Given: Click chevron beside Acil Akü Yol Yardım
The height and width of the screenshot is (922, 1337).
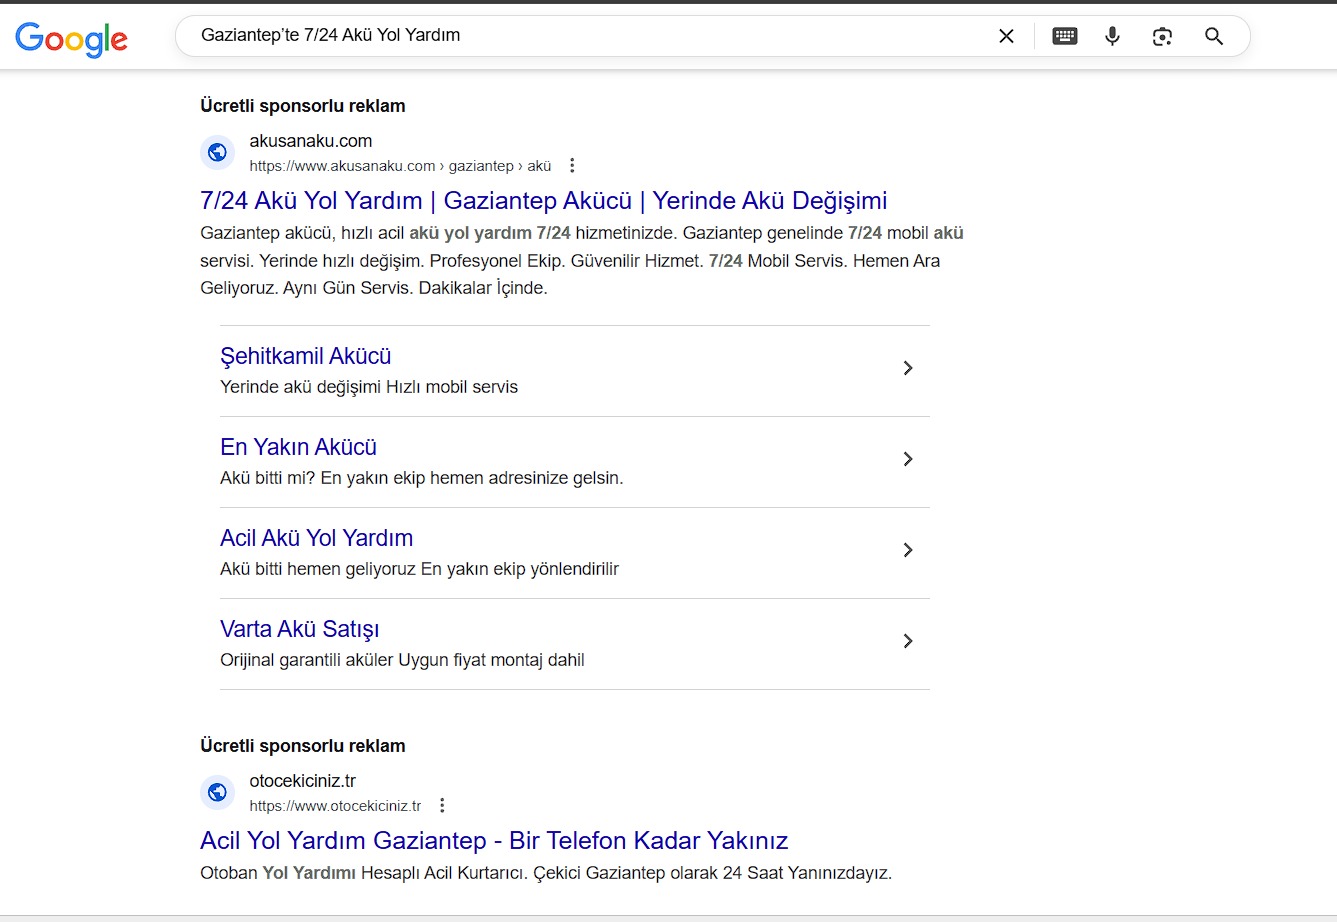Looking at the screenshot, I should pyautogui.click(x=908, y=550).
